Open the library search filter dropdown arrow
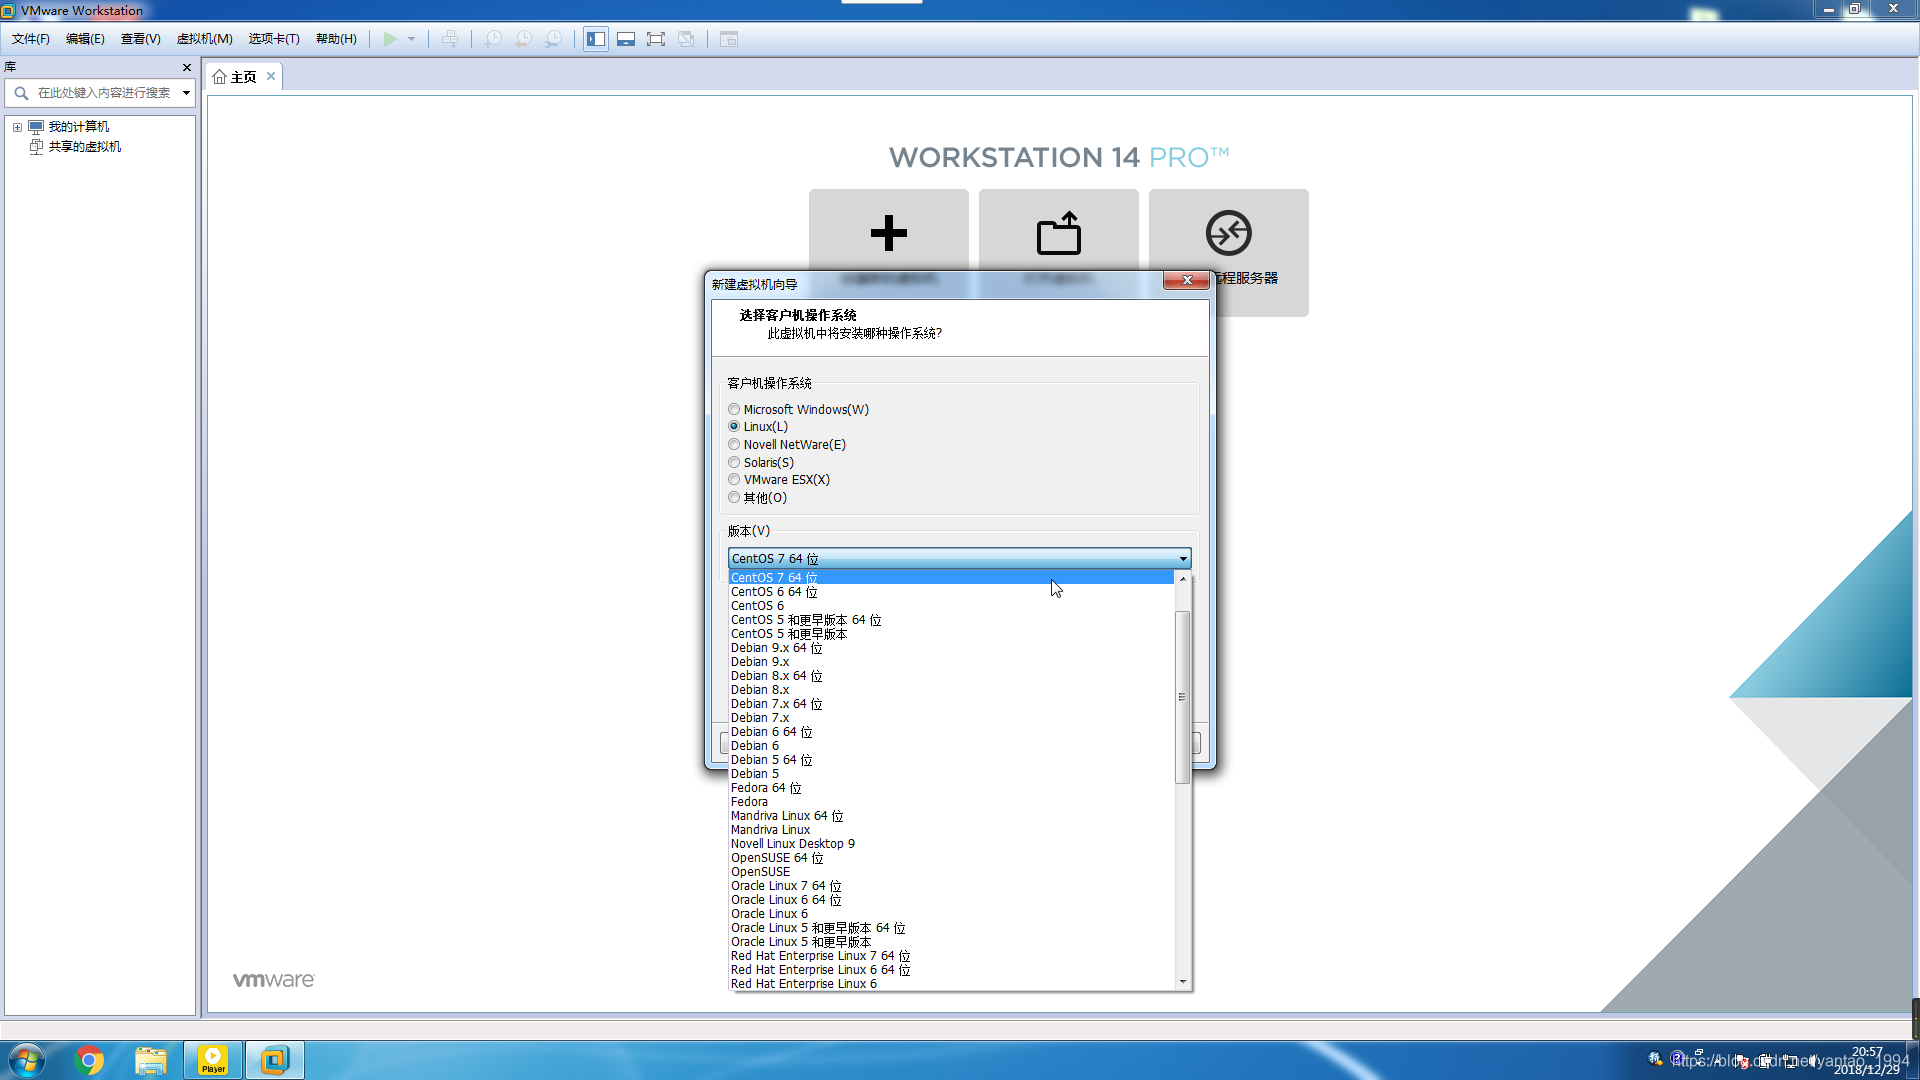Viewport: 1920px width, 1080px height. coord(186,93)
